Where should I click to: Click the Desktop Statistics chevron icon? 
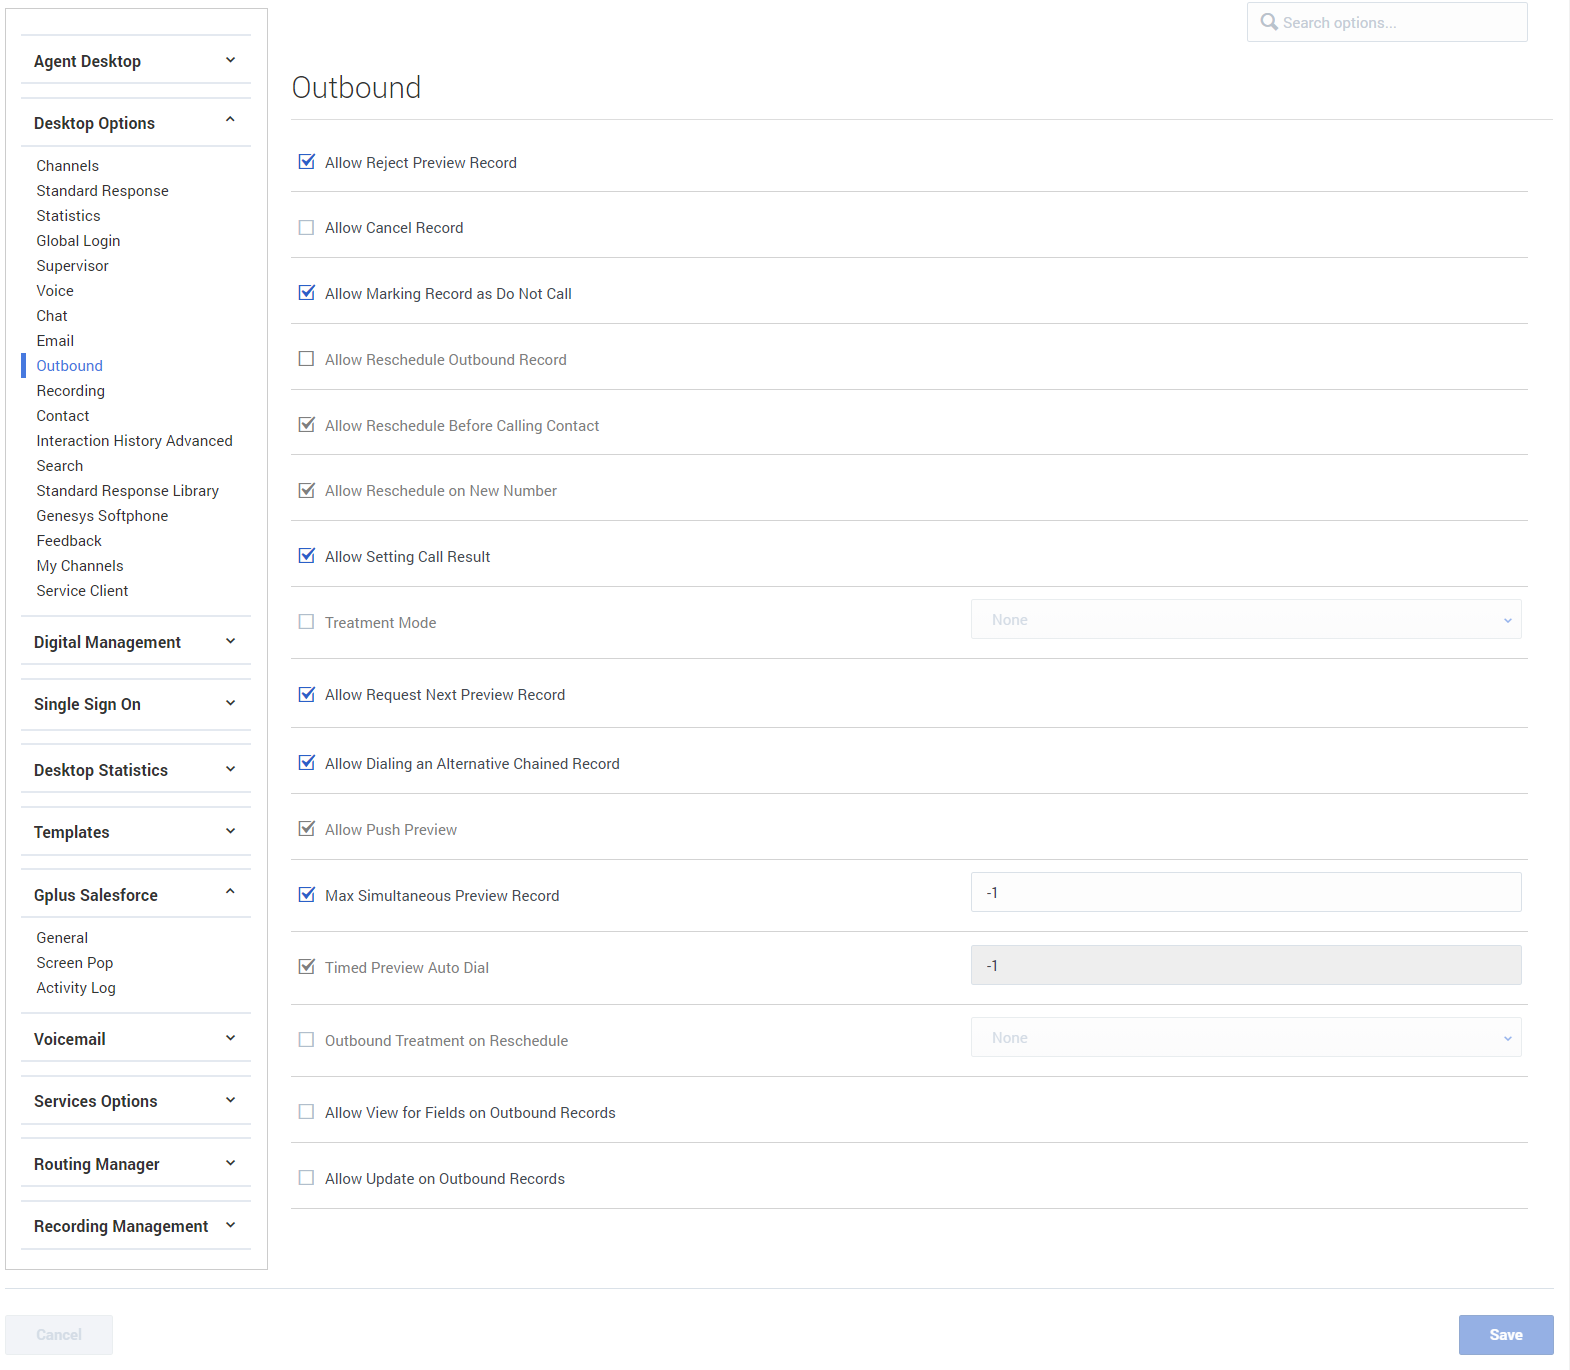coord(230,770)
